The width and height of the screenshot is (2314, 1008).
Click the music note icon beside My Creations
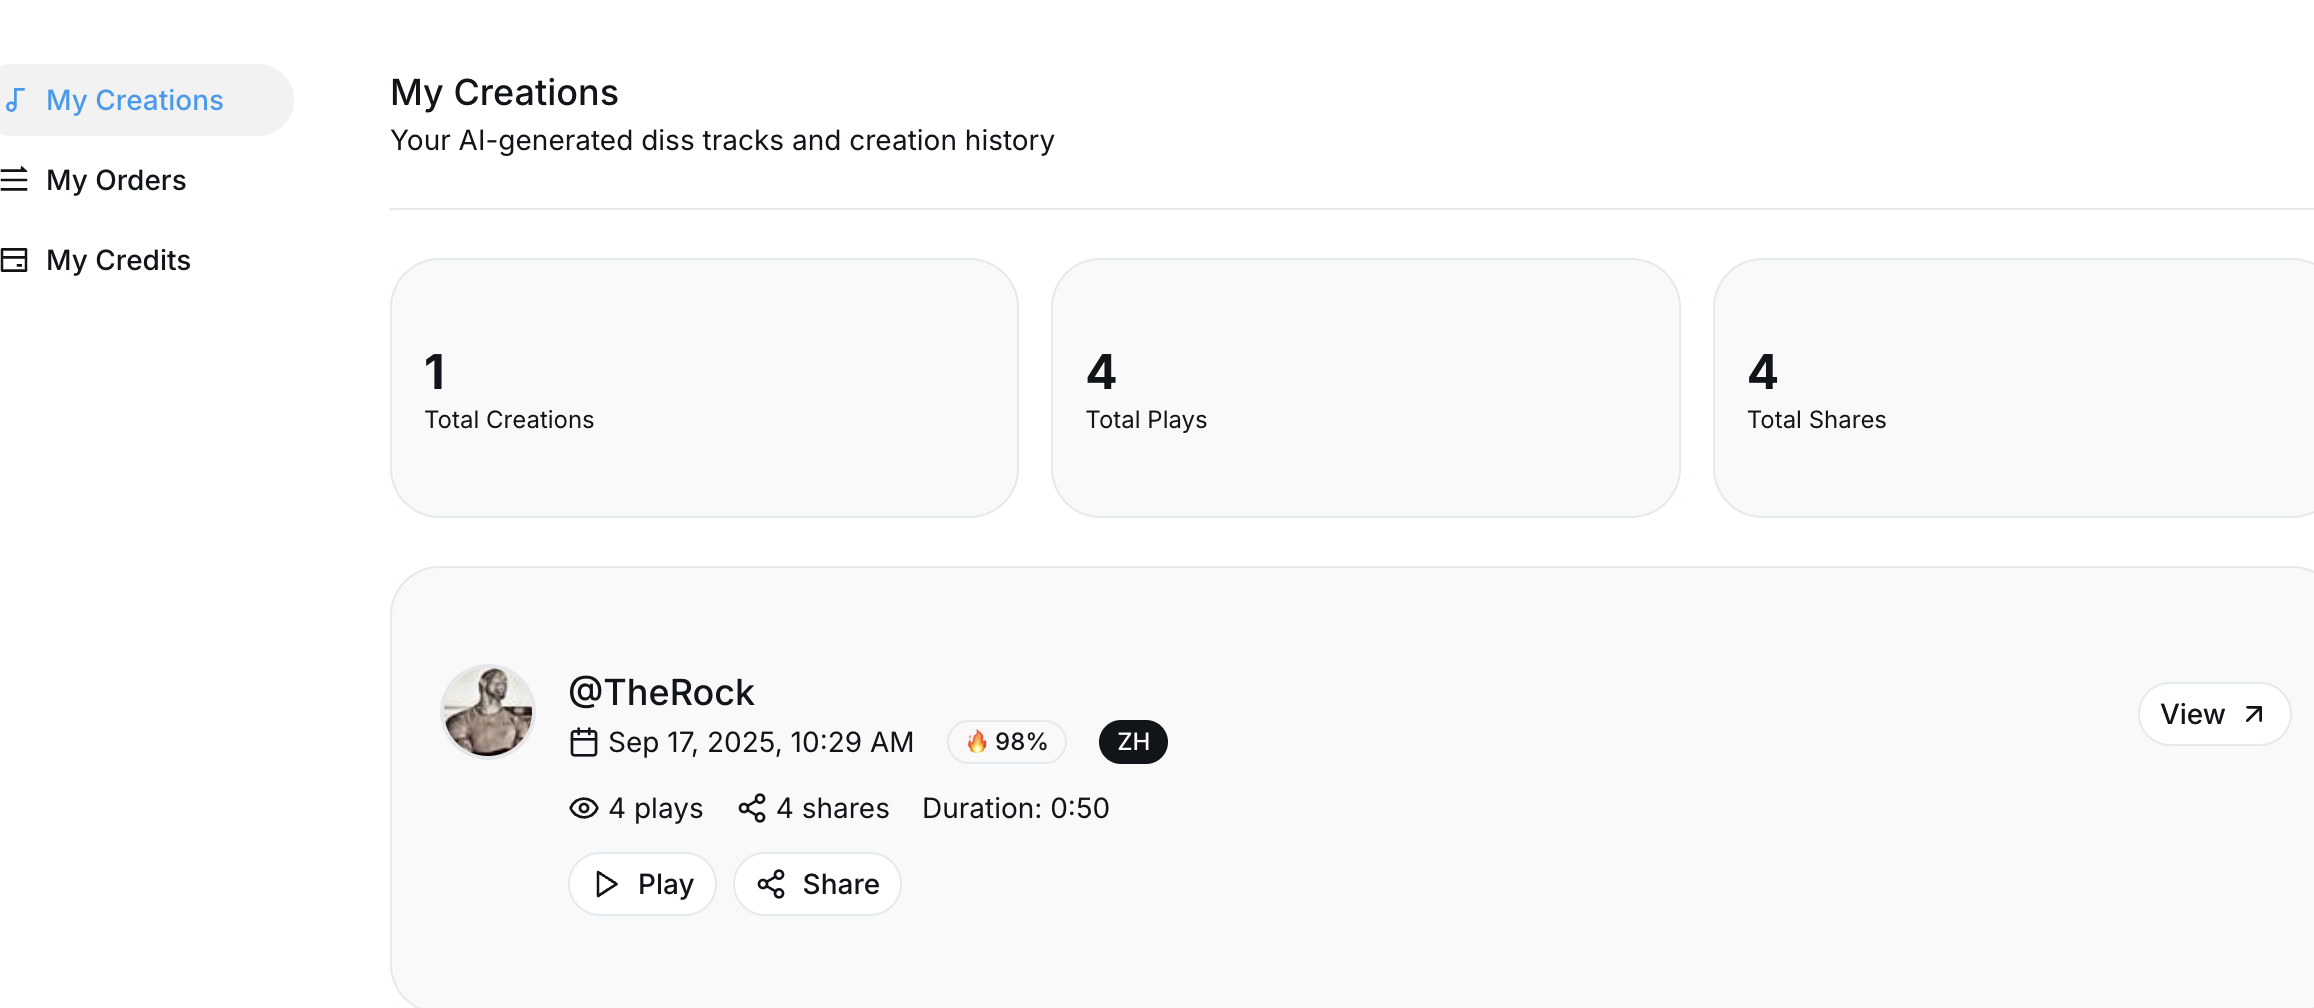click(14, 100)
